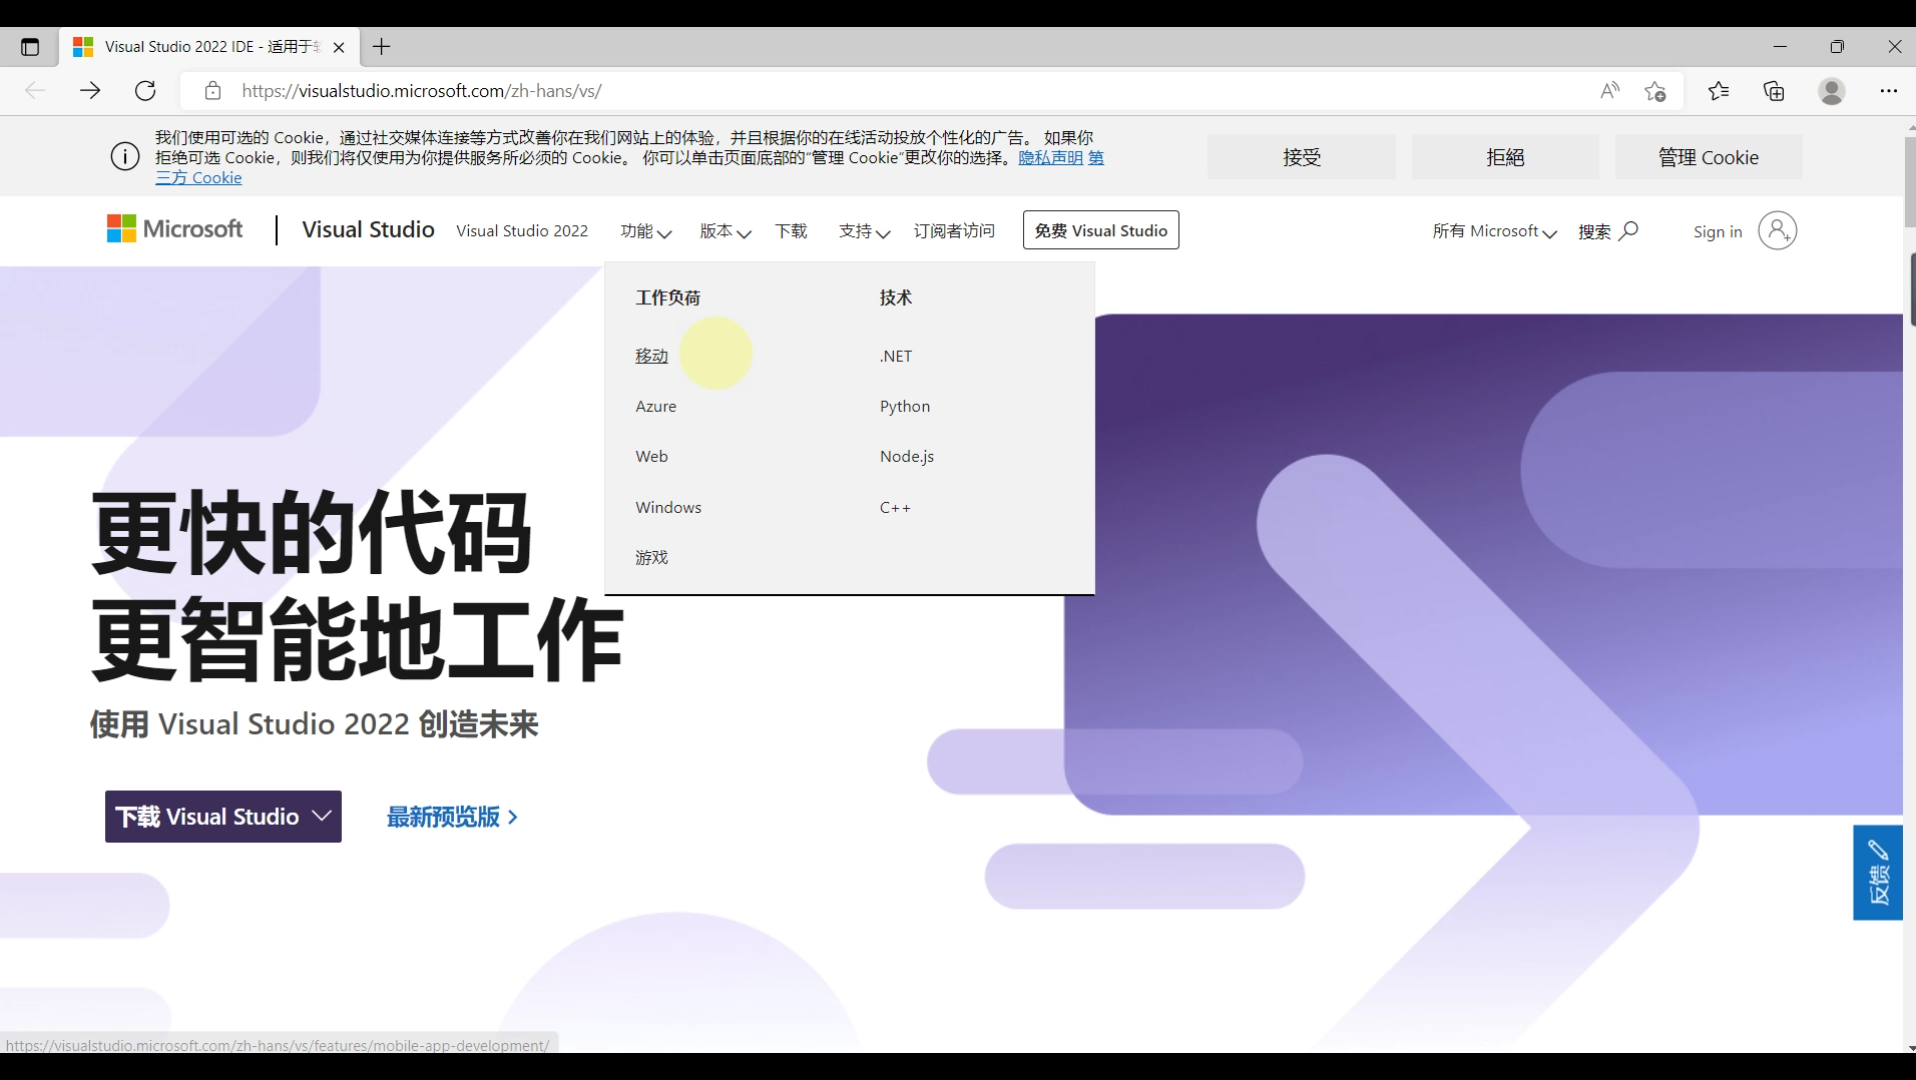This screenshot has height=1080, width=1916.
Task: Click the browser tab actions icon
Action: pos(30,47)
